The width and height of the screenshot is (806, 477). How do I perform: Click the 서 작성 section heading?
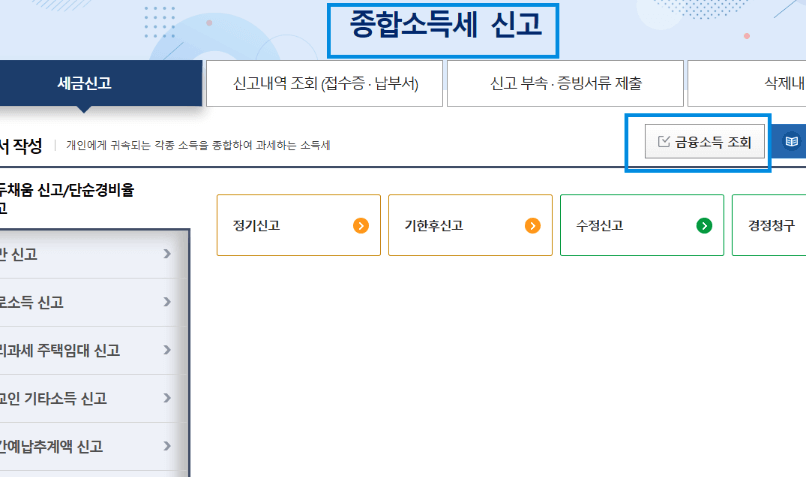[x=21, y=146]
